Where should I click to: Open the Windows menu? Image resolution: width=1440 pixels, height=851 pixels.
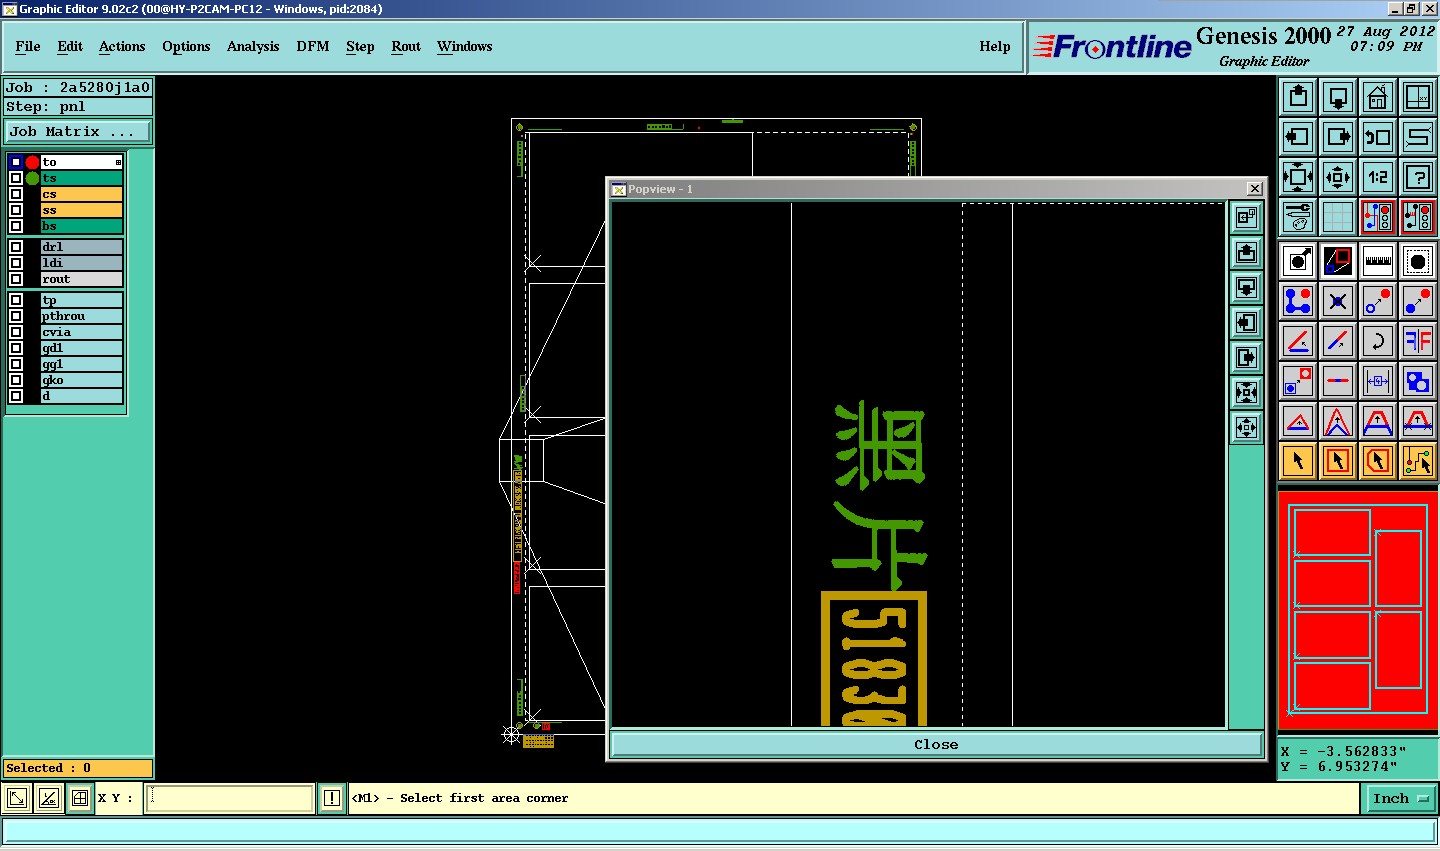point(465,46)
